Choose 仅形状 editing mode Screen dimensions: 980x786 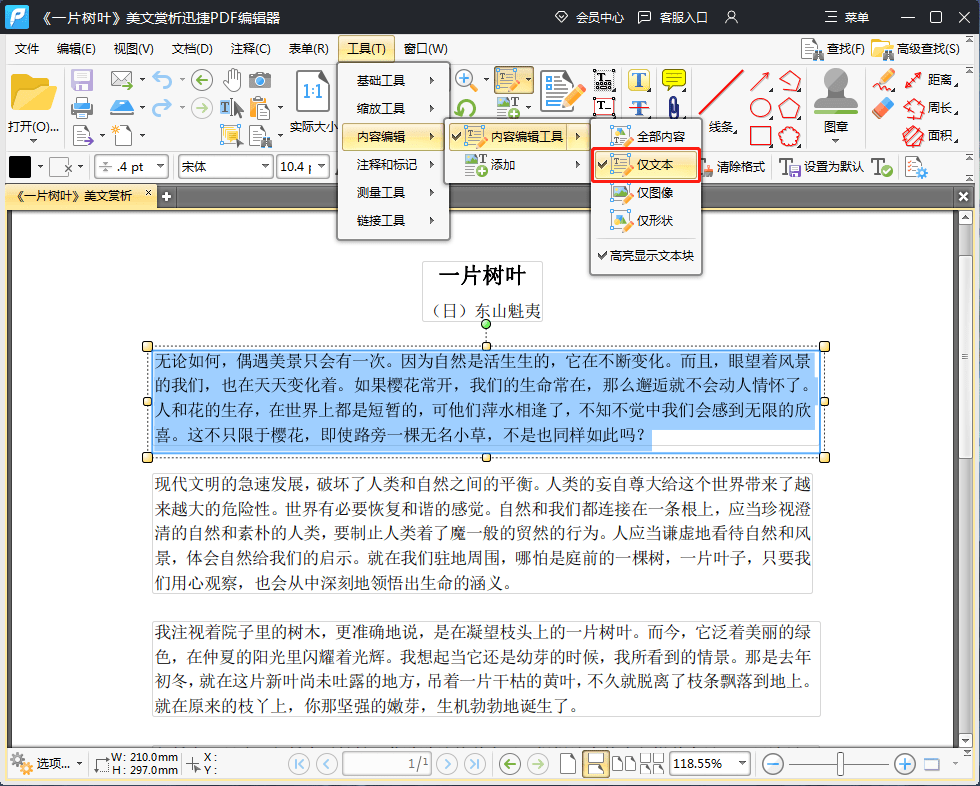coord(646,221)
